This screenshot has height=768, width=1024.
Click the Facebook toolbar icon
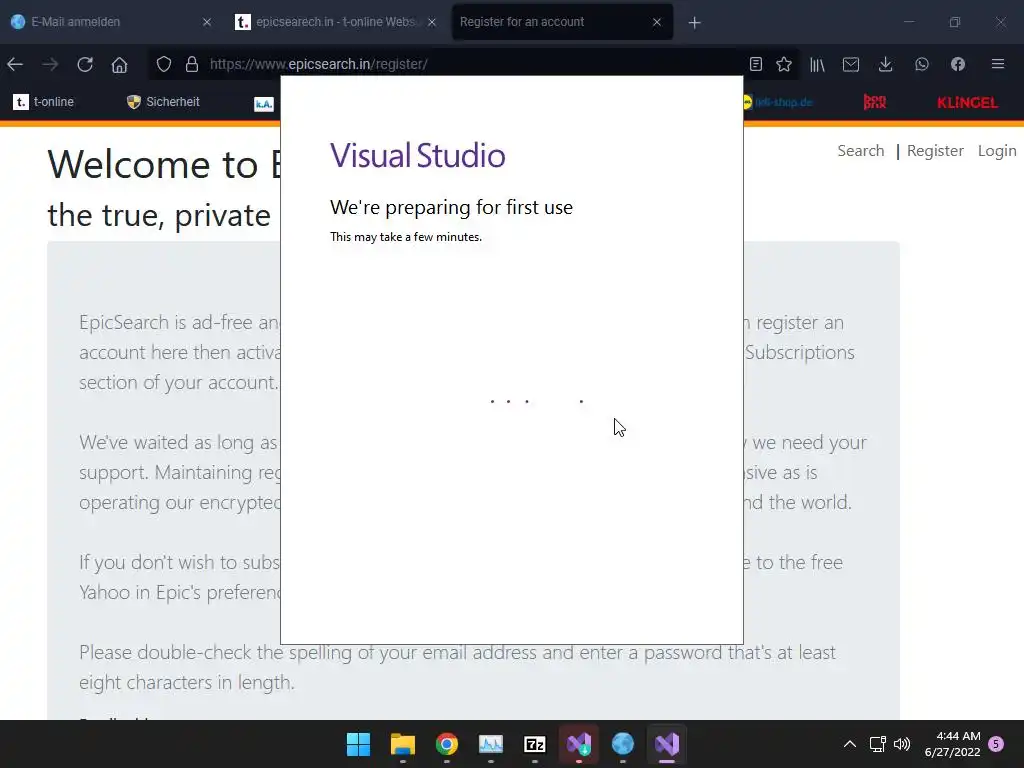(957, 64)
